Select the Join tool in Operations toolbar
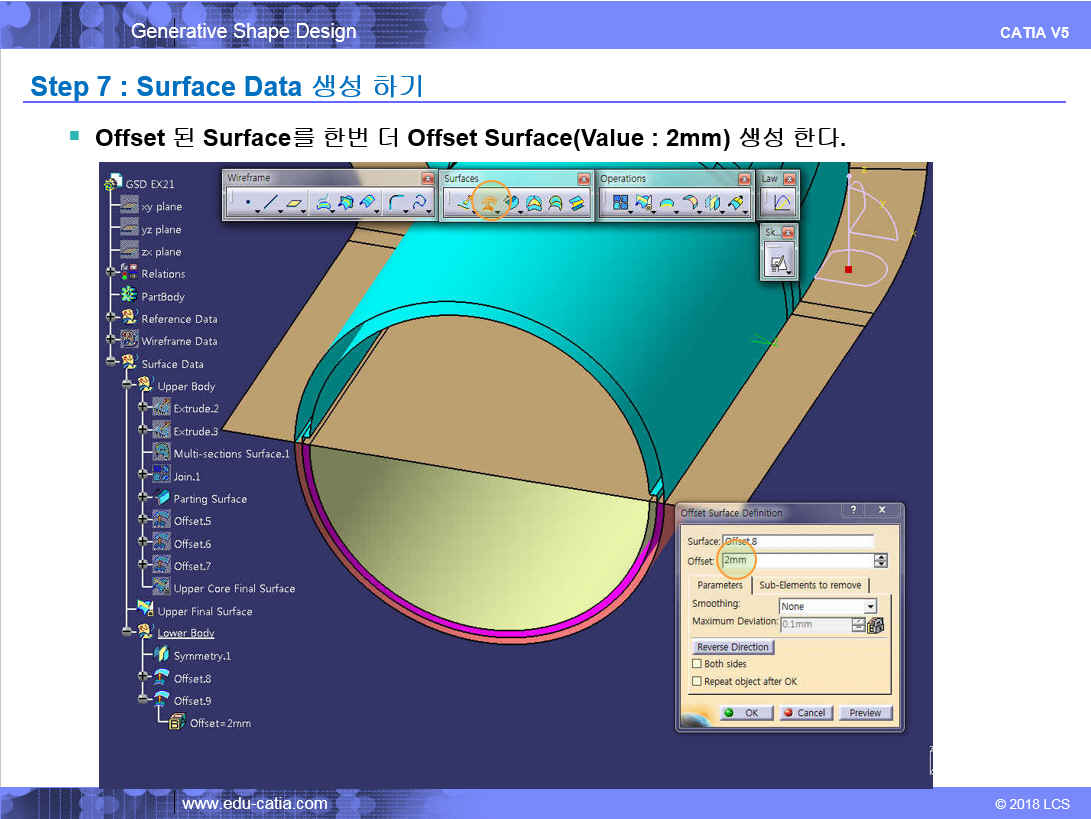 [x=620, y=204]
